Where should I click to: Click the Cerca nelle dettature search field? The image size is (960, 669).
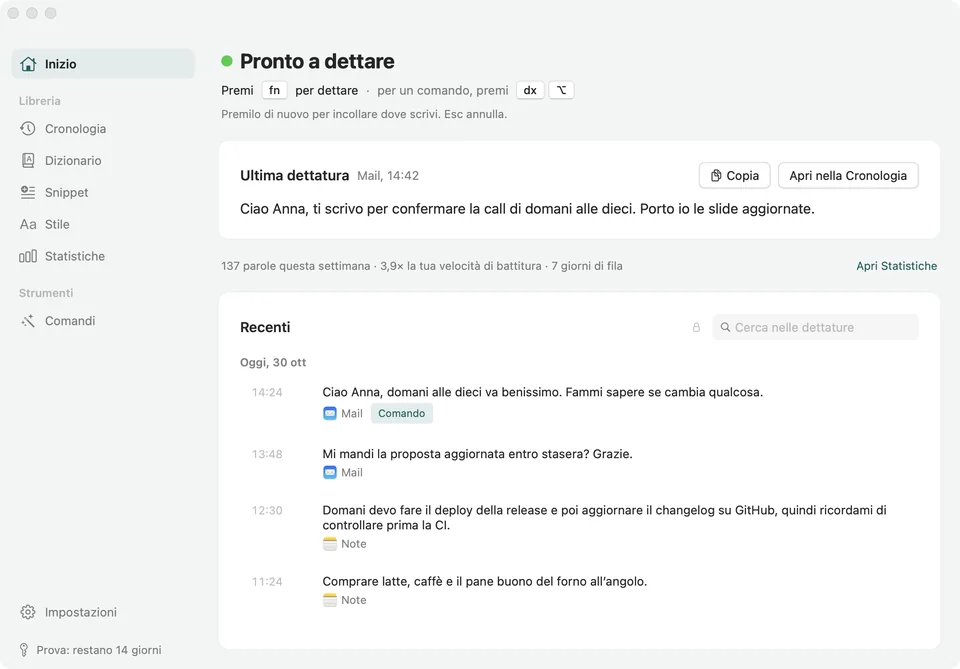pos(815,327)
